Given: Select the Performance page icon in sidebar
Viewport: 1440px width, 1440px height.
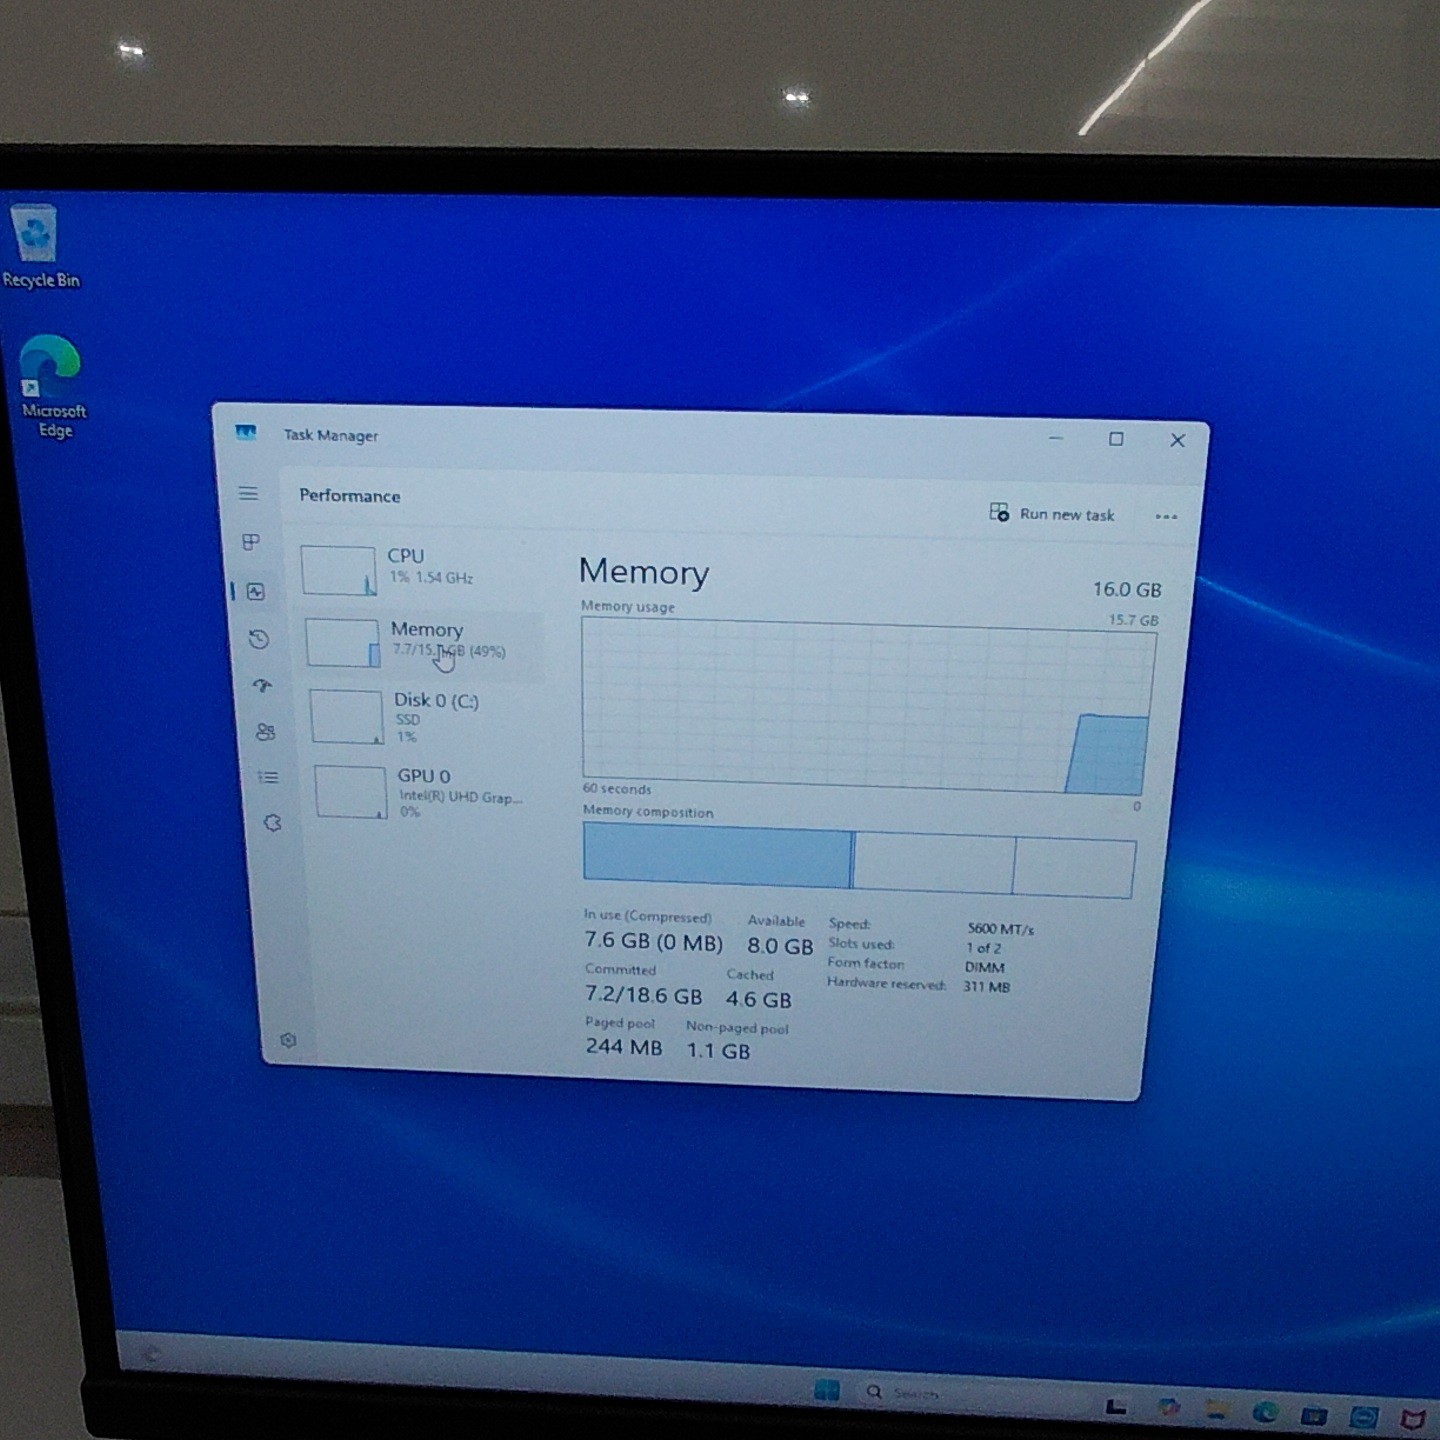Looking at the screenshot, I should [256, 592].
